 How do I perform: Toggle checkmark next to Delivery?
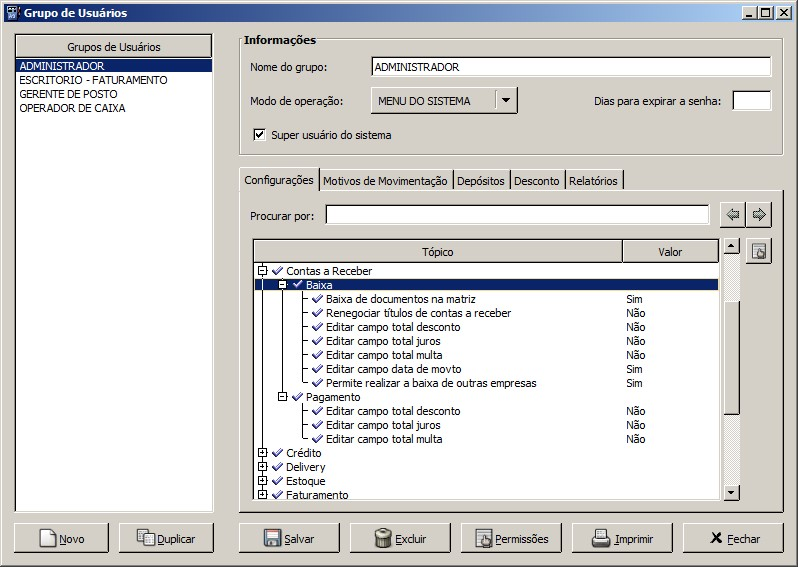[277, 467]
